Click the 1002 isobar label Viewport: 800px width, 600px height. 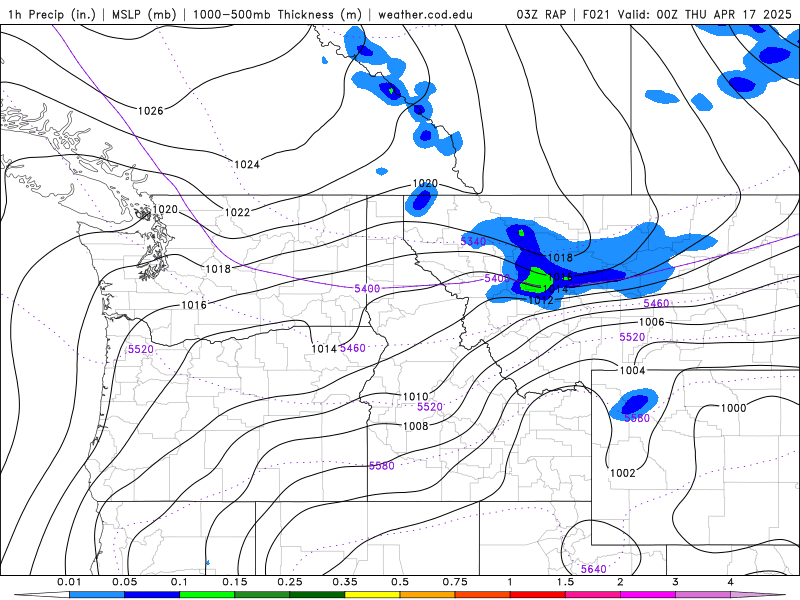click(623, 473)
